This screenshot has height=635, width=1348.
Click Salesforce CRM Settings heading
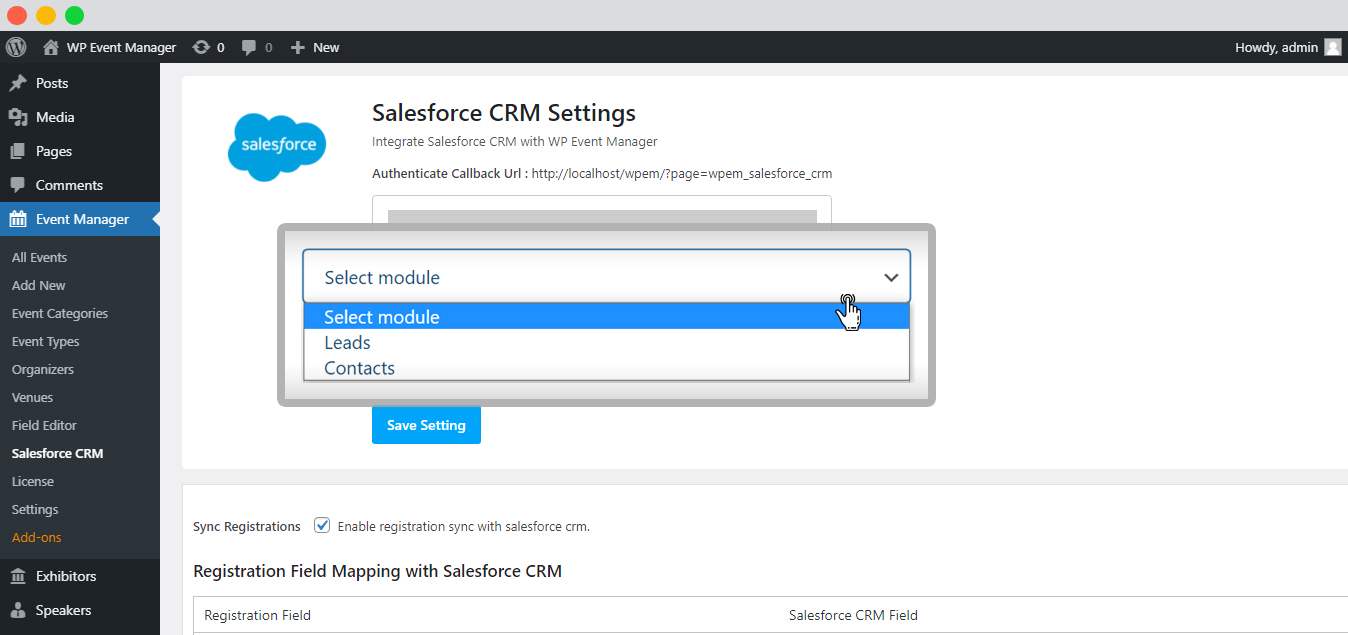[504, 112]
